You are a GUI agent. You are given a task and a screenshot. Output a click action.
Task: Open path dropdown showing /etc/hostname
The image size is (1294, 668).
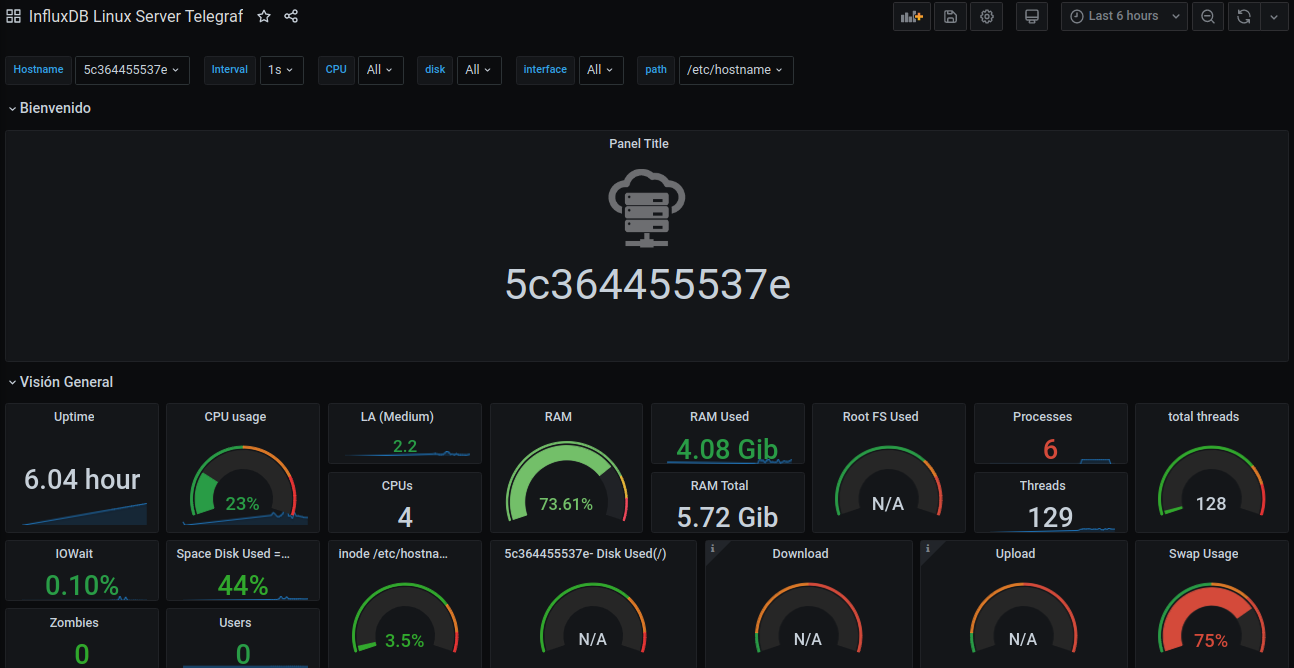click(x=736, y=70)
